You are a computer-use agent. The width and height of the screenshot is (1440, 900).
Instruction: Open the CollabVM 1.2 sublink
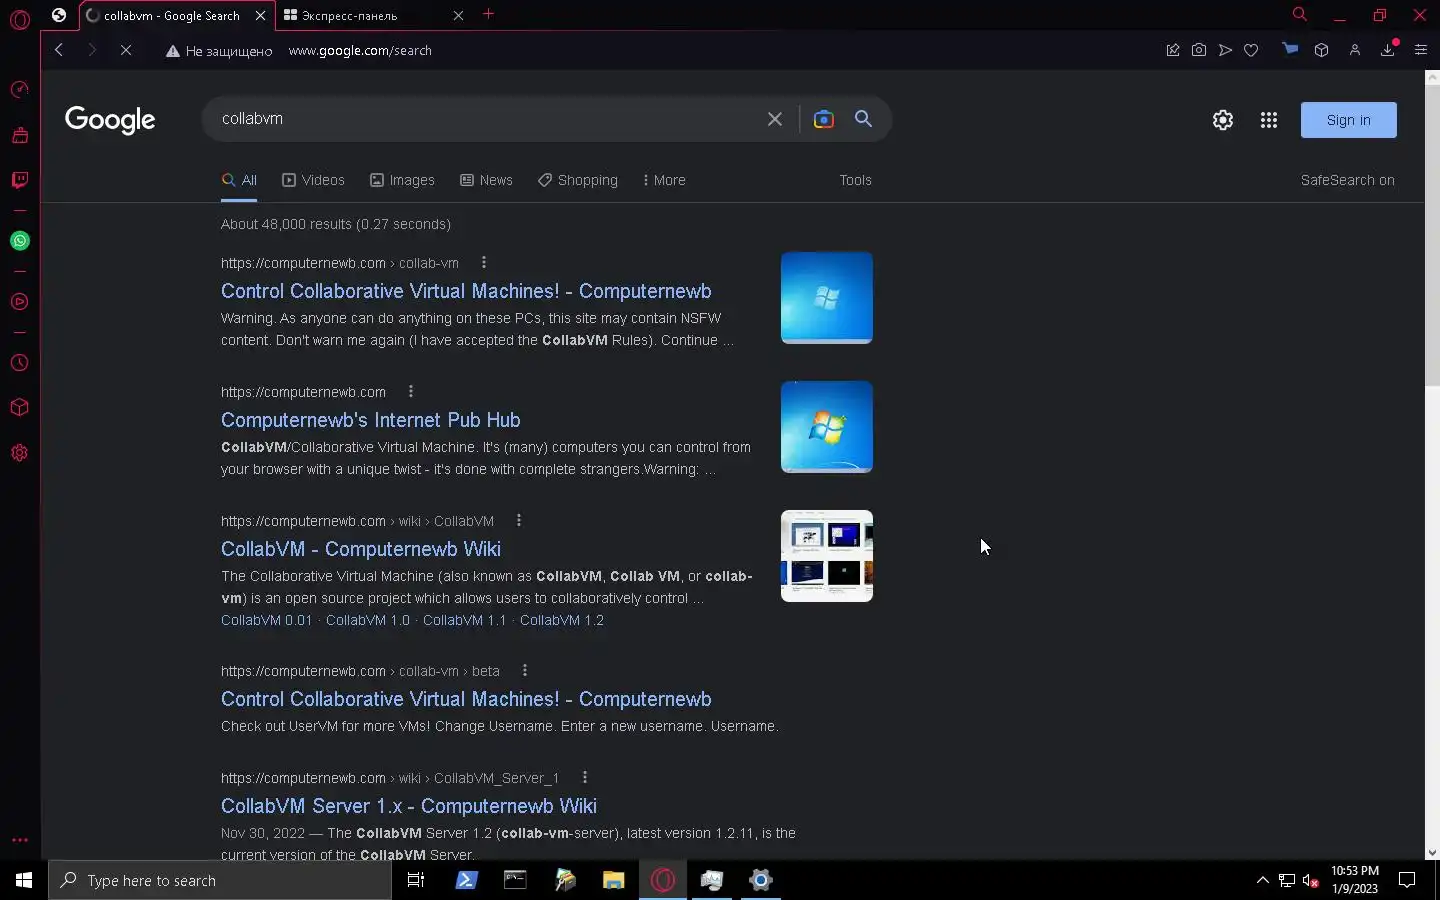click(562, 620)
